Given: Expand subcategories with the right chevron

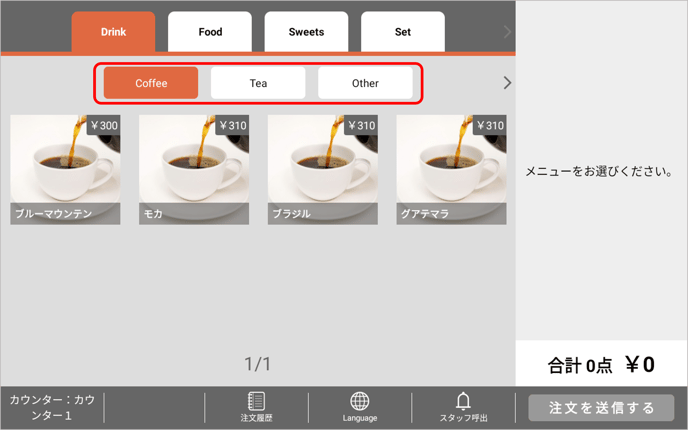Looking at the screenshot, I should click(507, 83).
